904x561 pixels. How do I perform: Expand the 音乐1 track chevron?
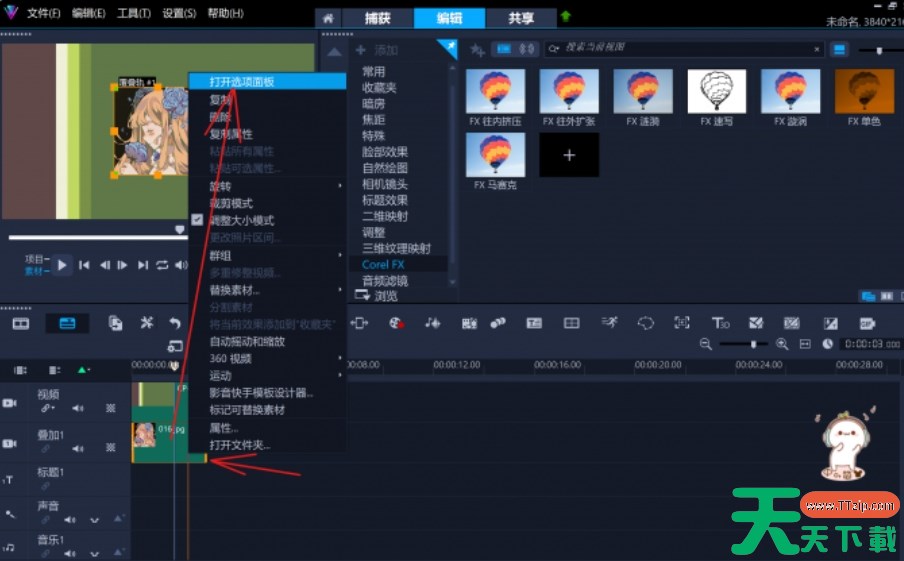point(95,554)
